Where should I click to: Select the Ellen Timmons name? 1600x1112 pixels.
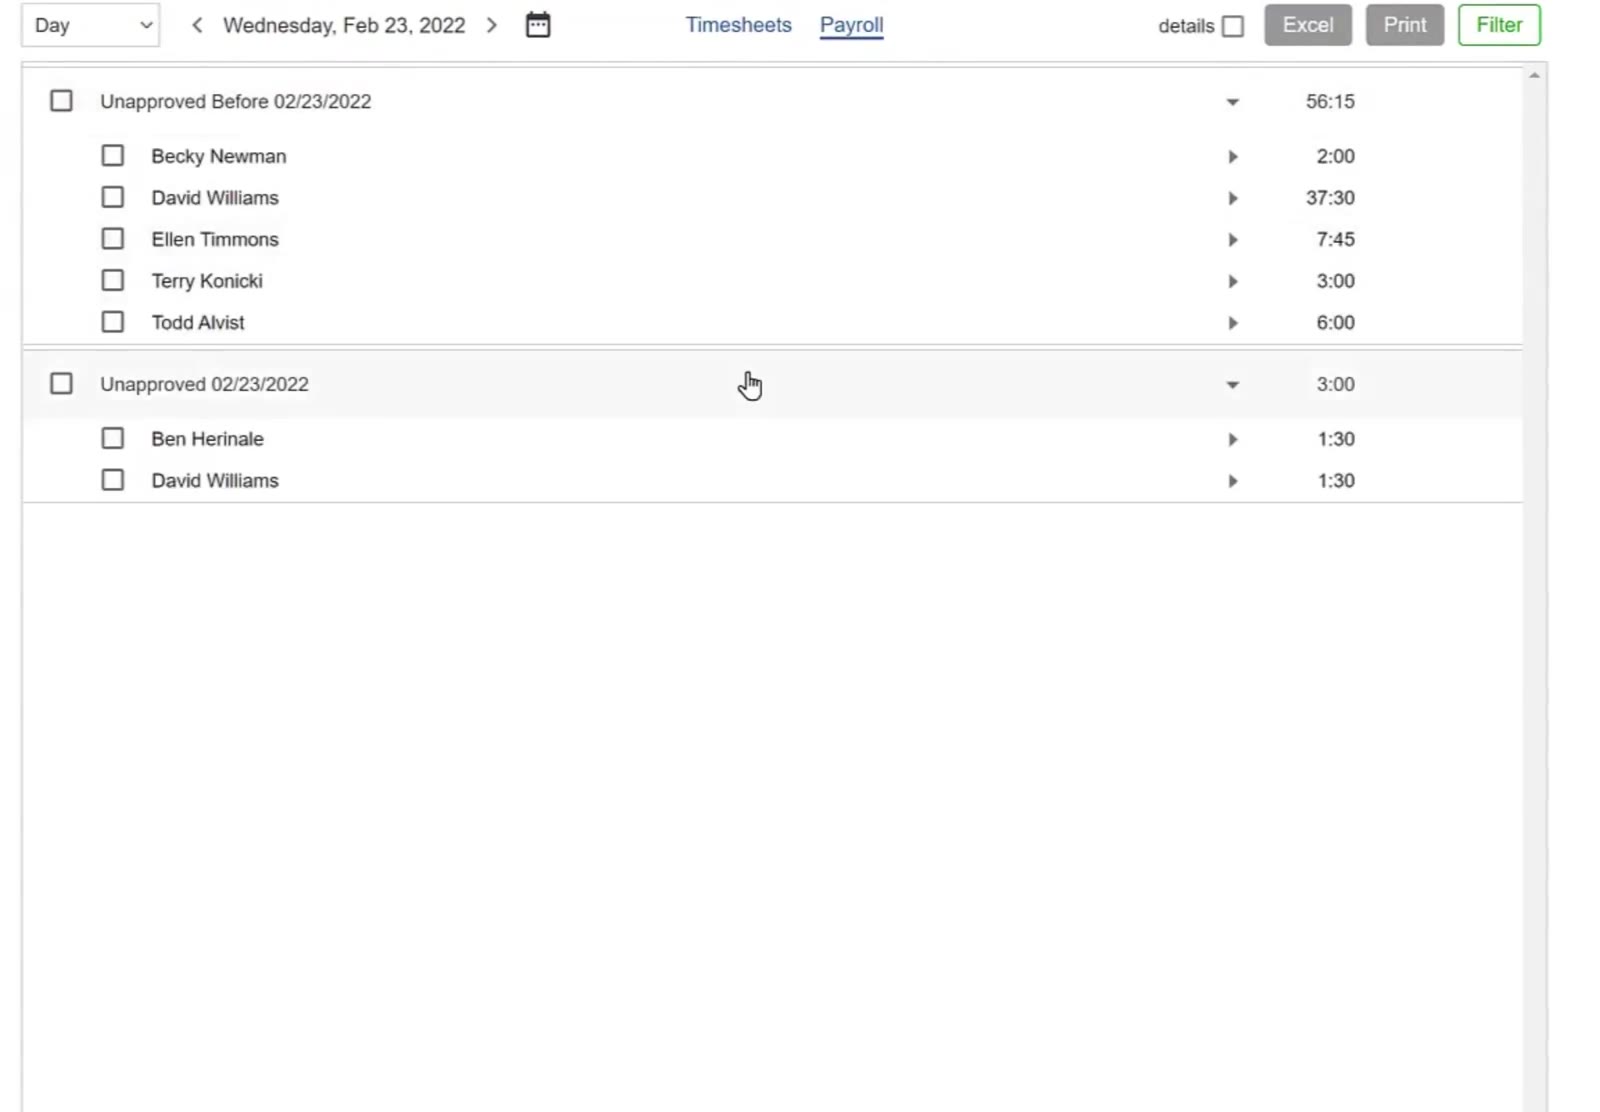(215, 239)
